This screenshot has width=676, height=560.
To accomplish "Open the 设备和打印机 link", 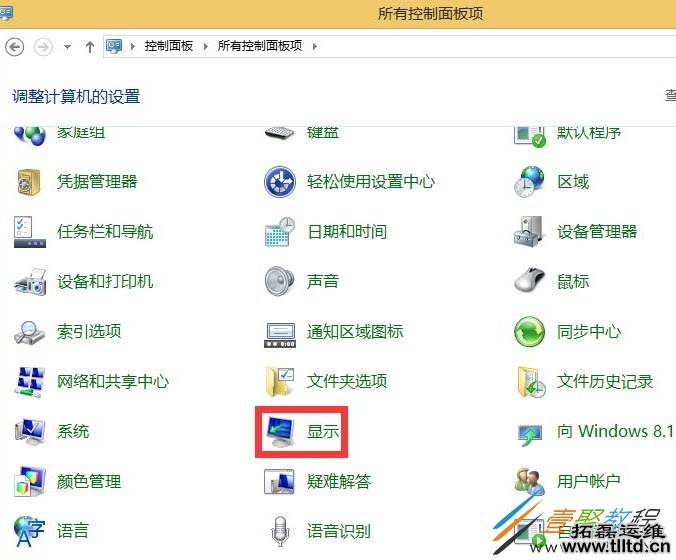I will [x=105, y=282].
